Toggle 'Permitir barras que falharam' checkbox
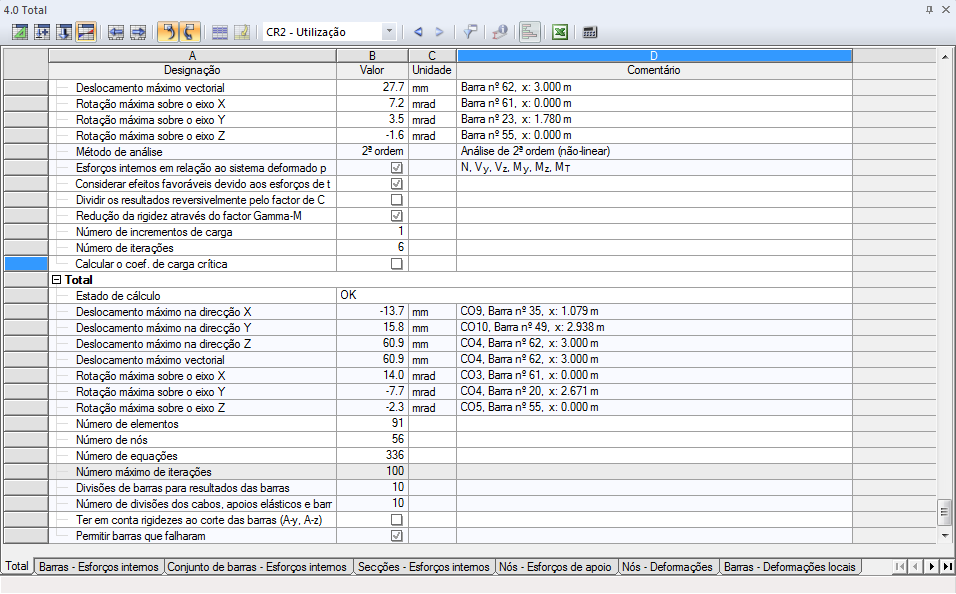Screen dimensions: 956x594 (x=396, y=535)
